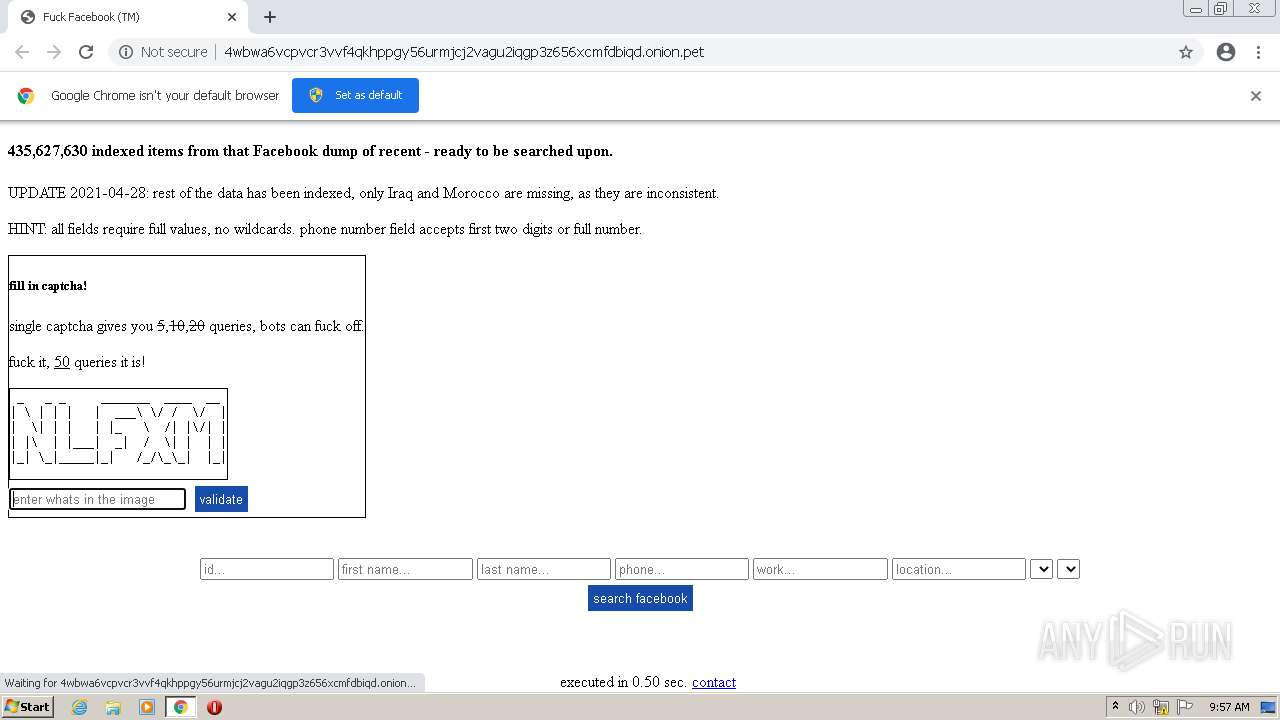Click the executed in 0.50 sec text
This screenshot has width=1280, height=720.
point(623,682)
